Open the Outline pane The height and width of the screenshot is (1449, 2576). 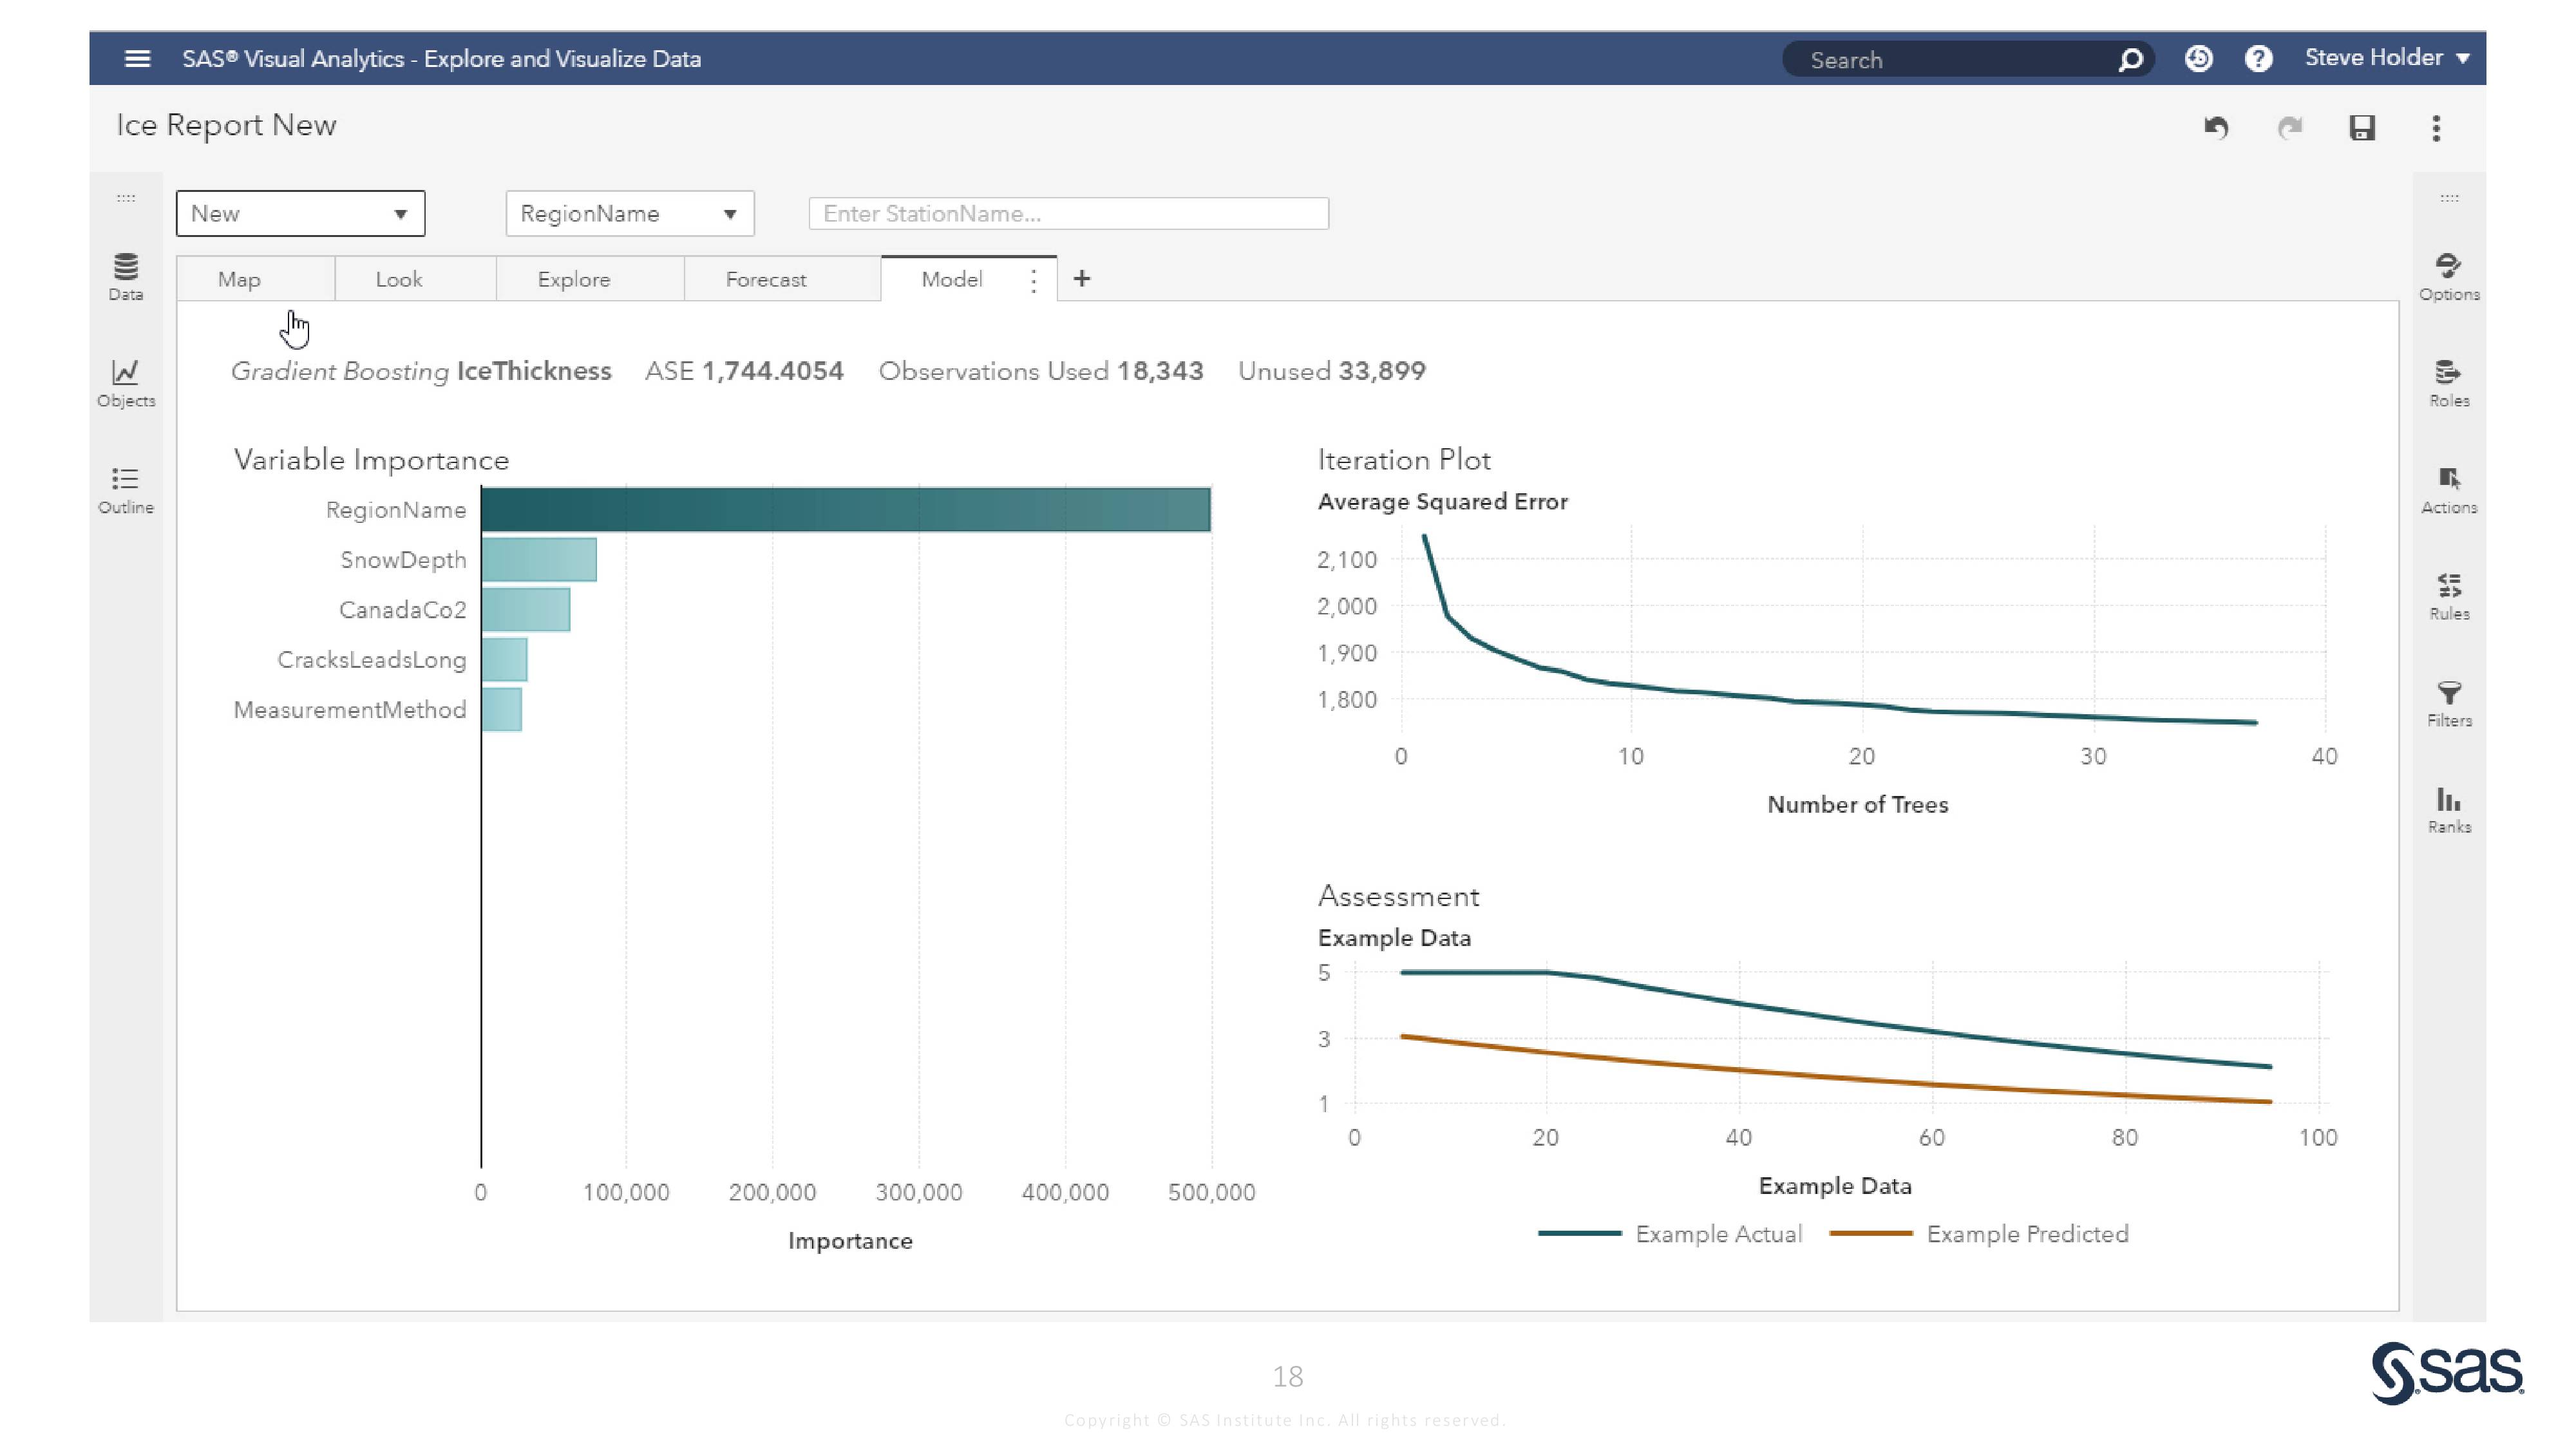[126, 490]
